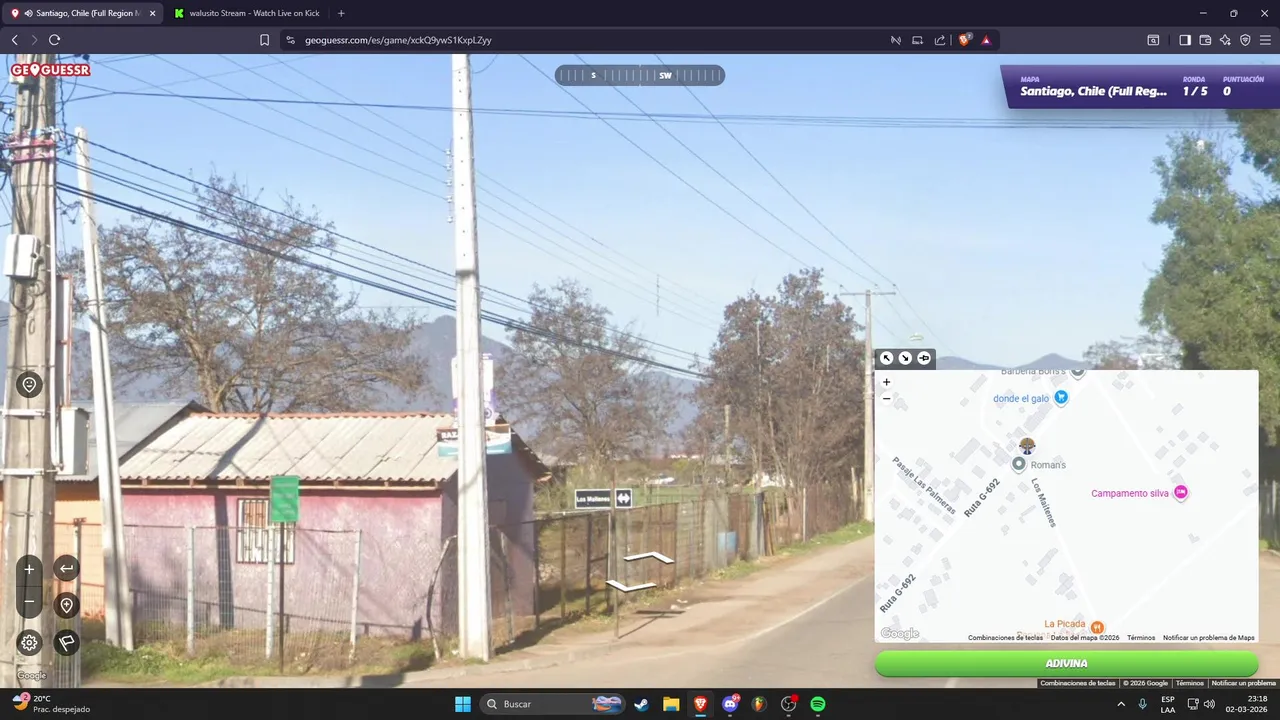Close the Santiago, Chile browser tab

tap(153, 13)
